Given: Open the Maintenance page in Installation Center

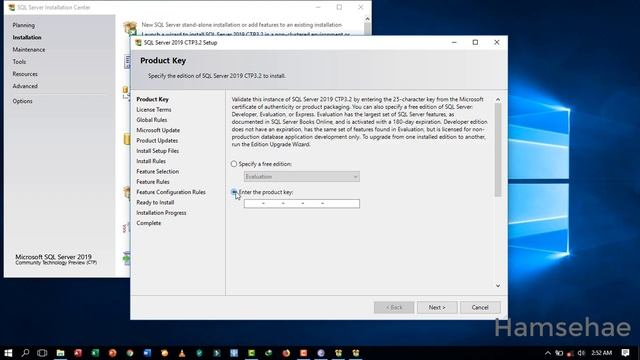Looking at the screenshot, I should (x=29, y=50).
